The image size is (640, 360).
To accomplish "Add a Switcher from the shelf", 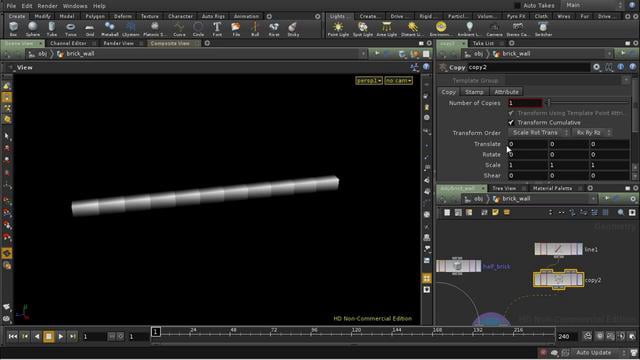I will pyautogui.click(x=543, y=29).
